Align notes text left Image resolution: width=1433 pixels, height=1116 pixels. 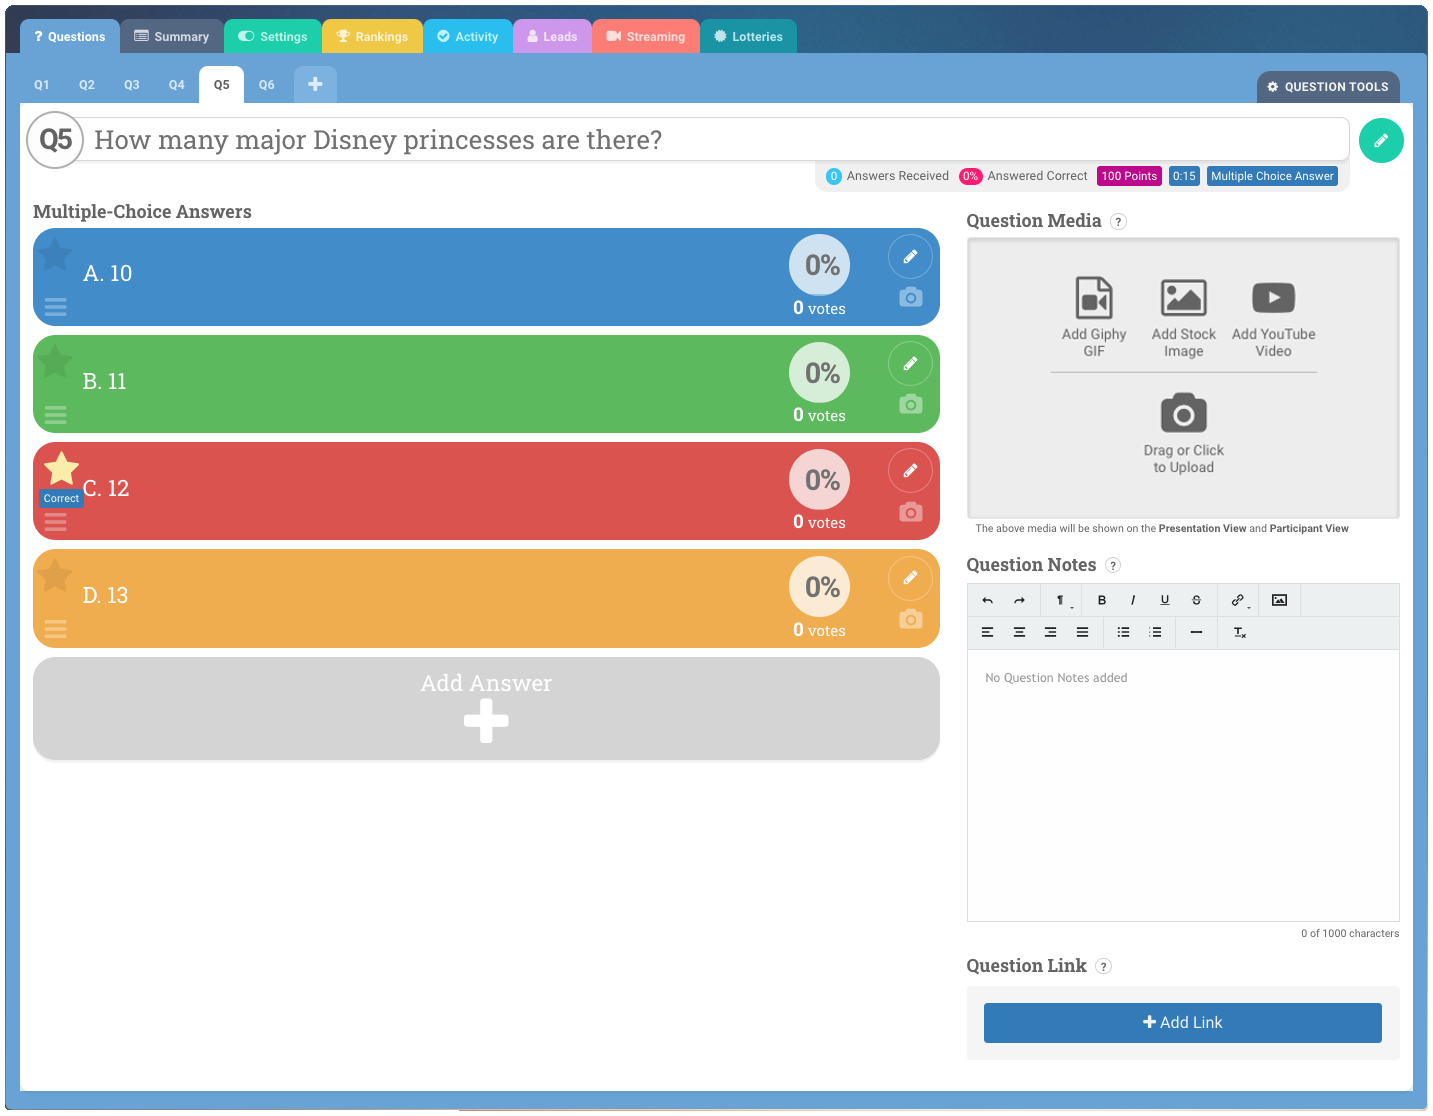[988, 632]
